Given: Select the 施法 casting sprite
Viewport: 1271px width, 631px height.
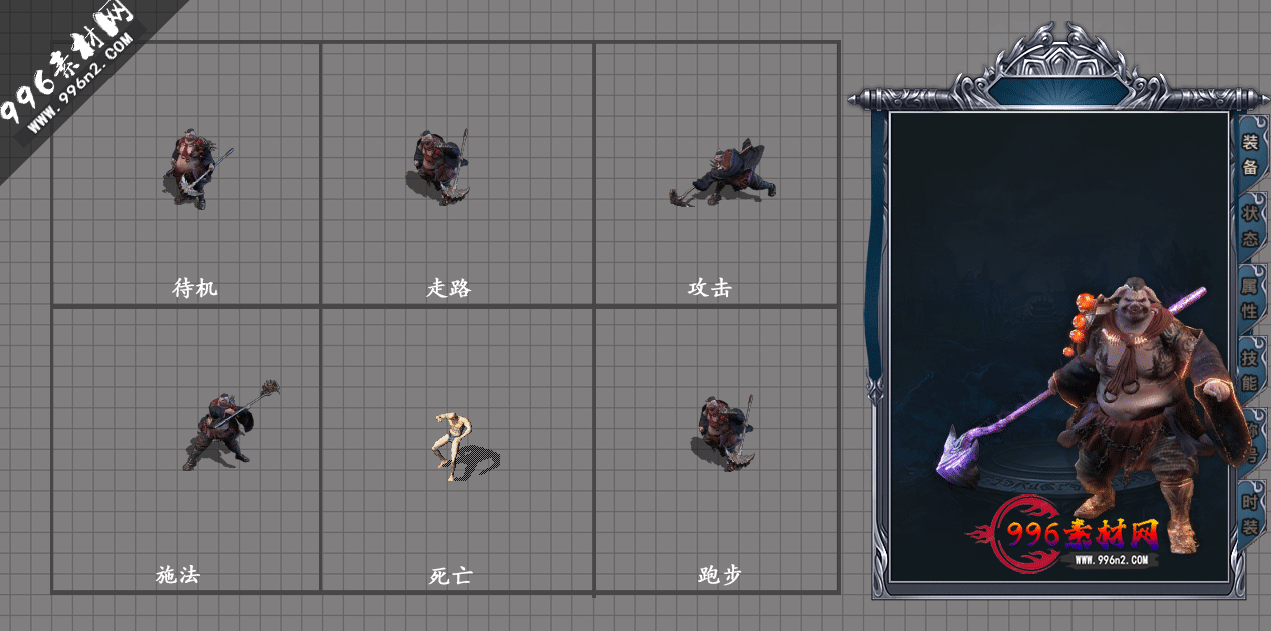Looking at the screenshot, I should [x=230, y=425].
